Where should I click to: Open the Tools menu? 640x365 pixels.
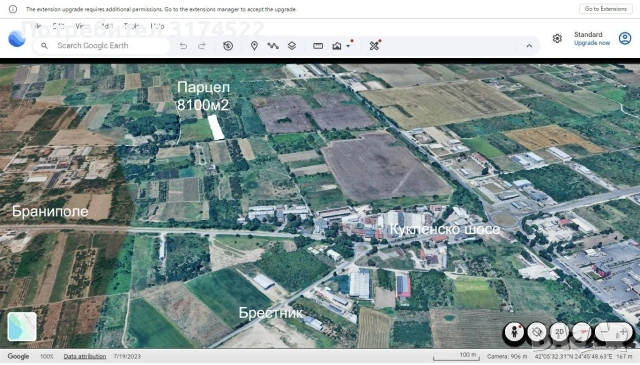click(x=131, y=26)
